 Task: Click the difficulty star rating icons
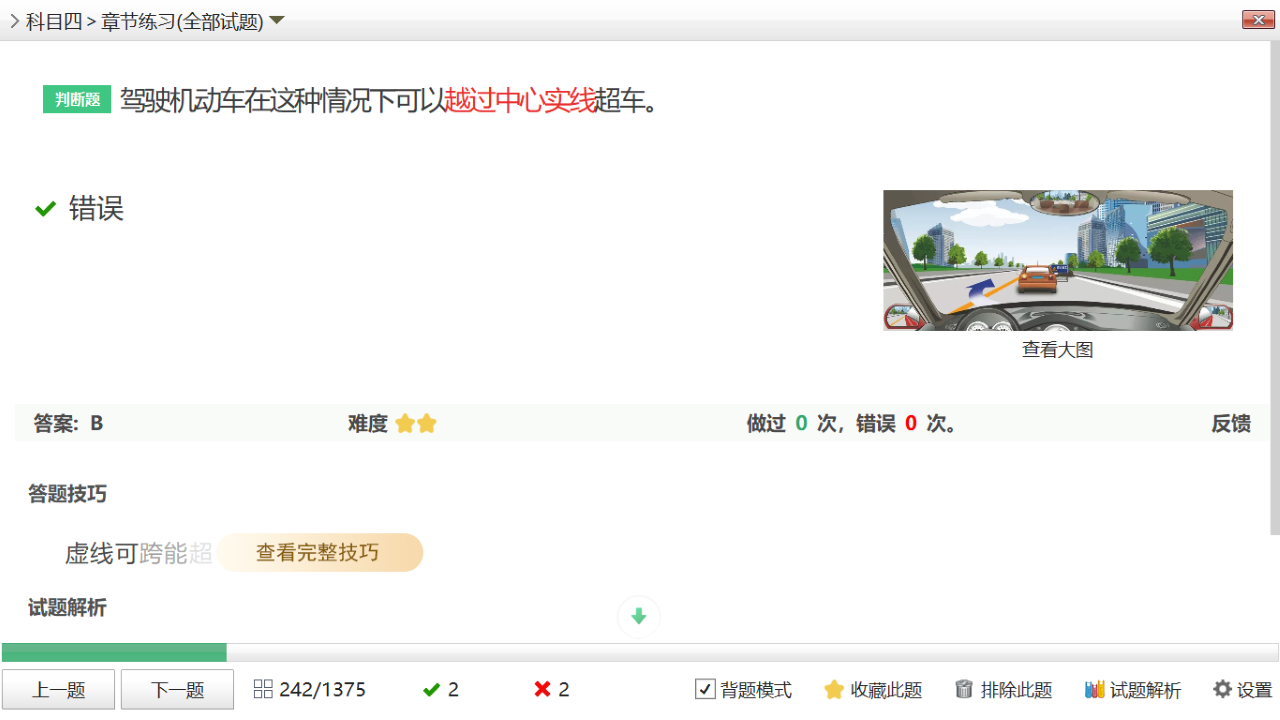click(416, 423)
